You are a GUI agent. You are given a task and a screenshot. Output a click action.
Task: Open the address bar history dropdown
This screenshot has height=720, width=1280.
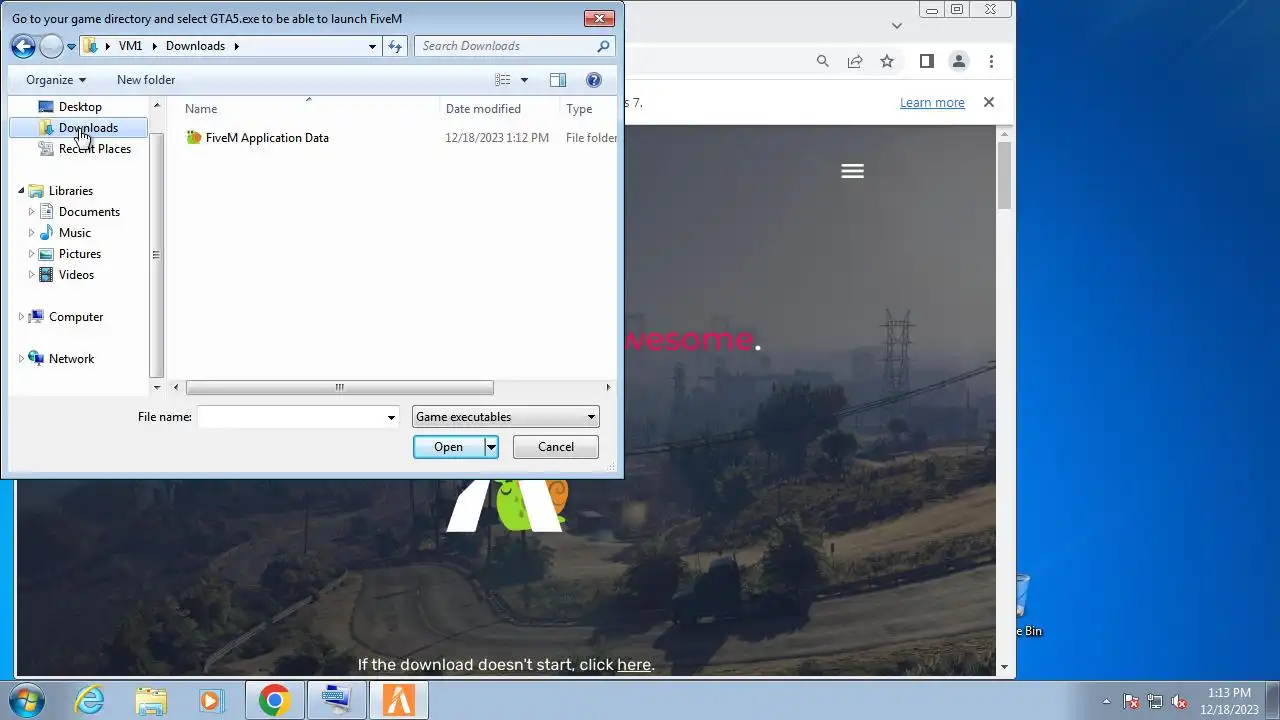(372, 46)
